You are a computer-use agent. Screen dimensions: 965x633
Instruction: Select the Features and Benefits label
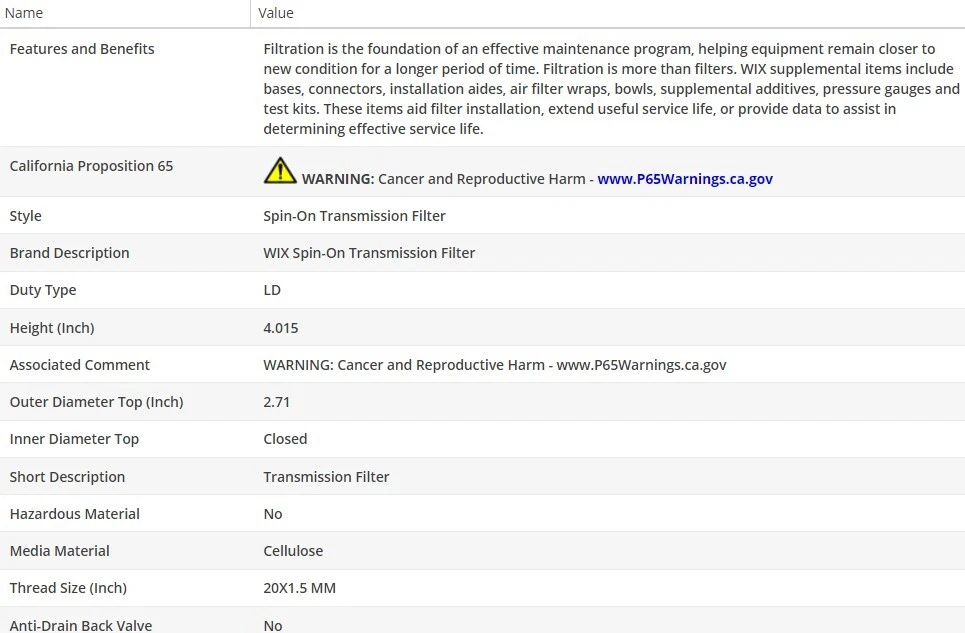82,49
